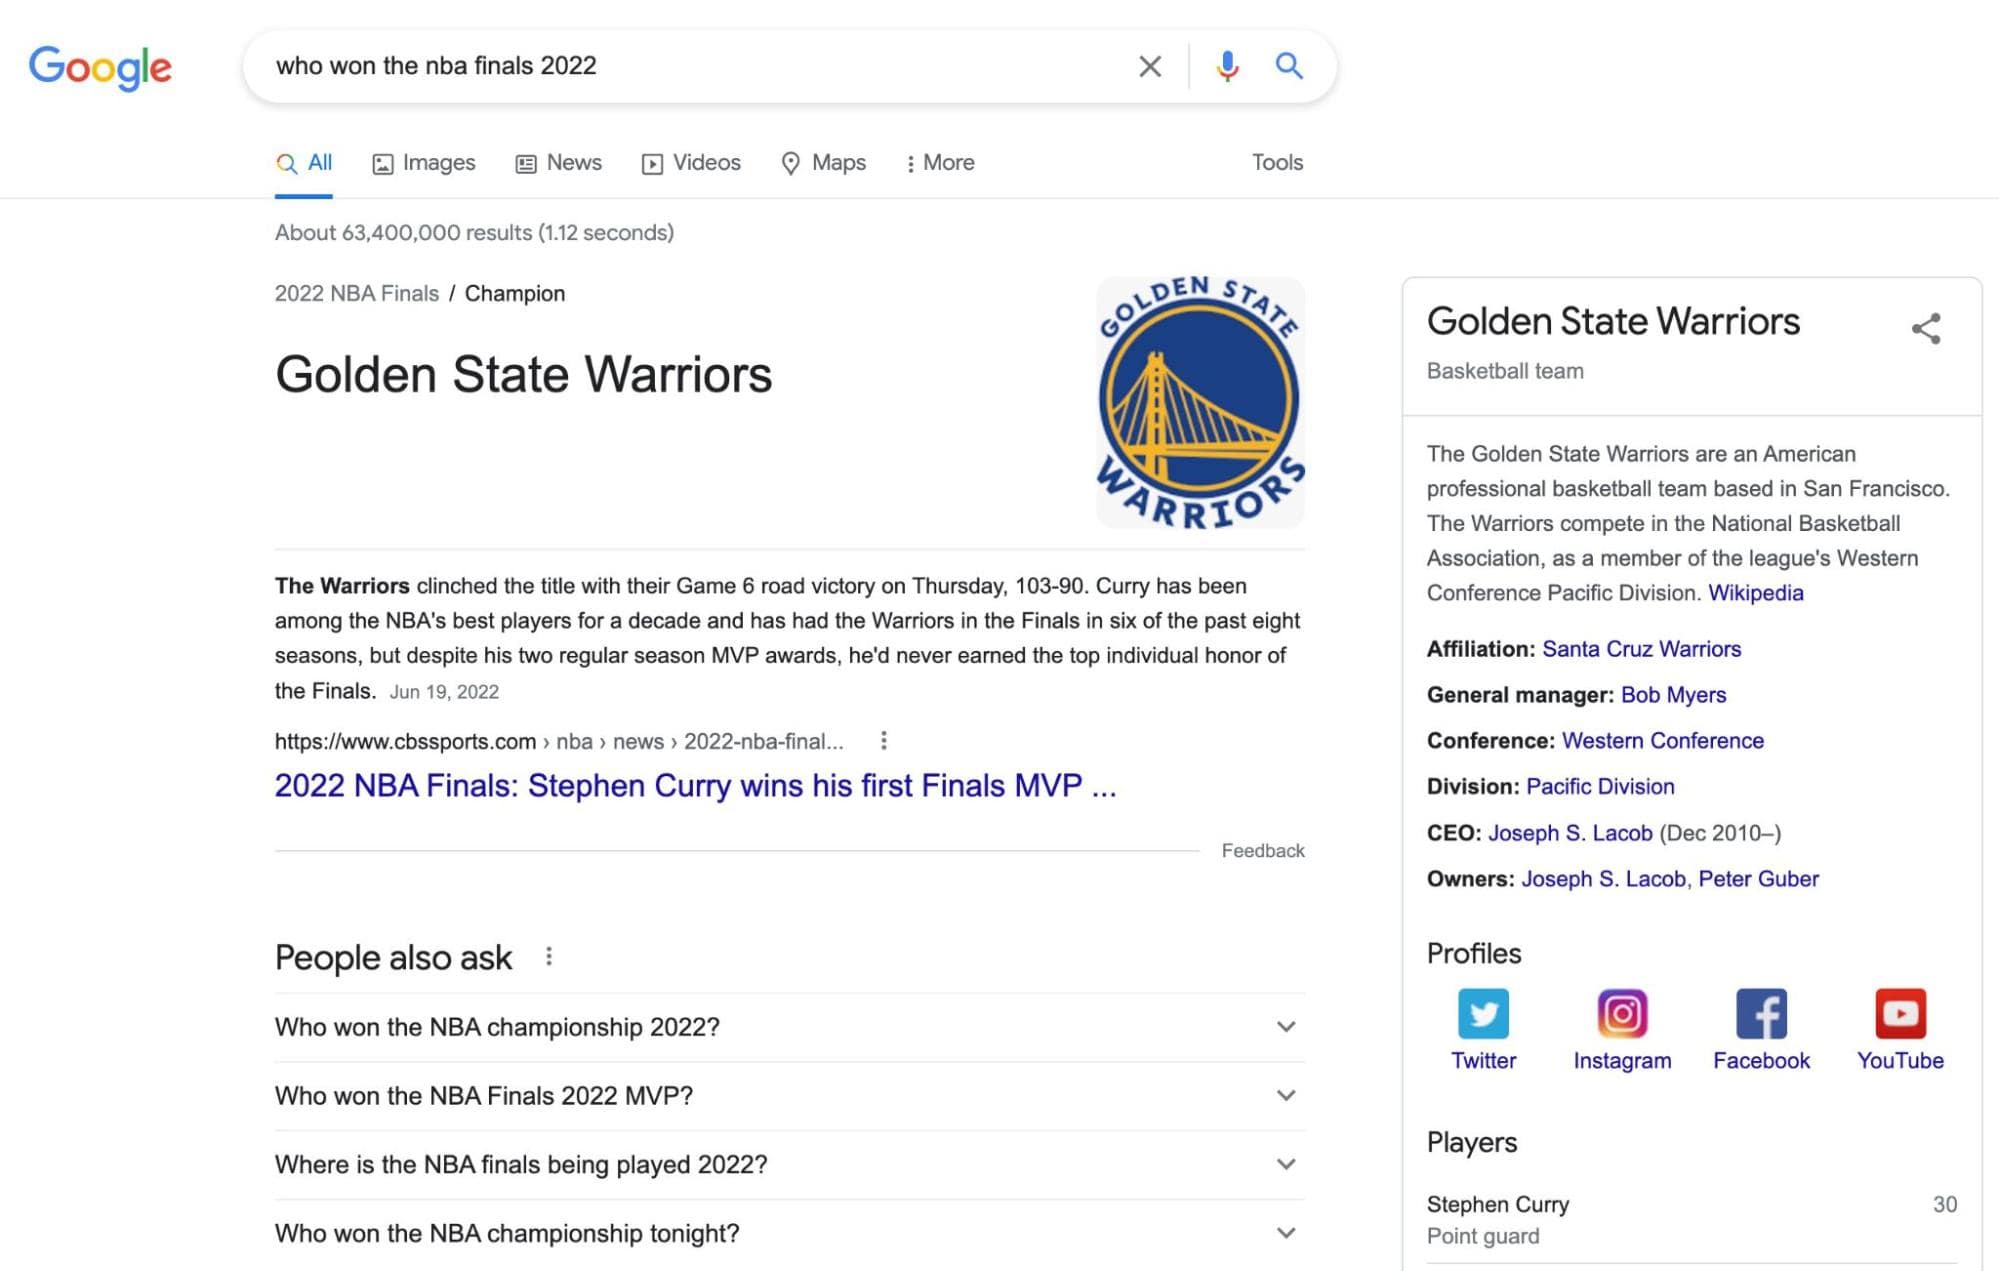Screen dimensions: 1999x1271
Task: Switch to the News tab
Action: pos(558,163)
